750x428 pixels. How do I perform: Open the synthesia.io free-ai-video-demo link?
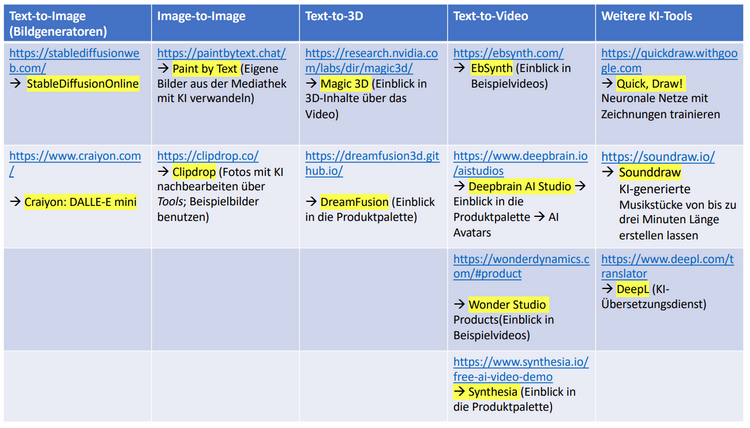pyautogui.click(x=521, y=369)
